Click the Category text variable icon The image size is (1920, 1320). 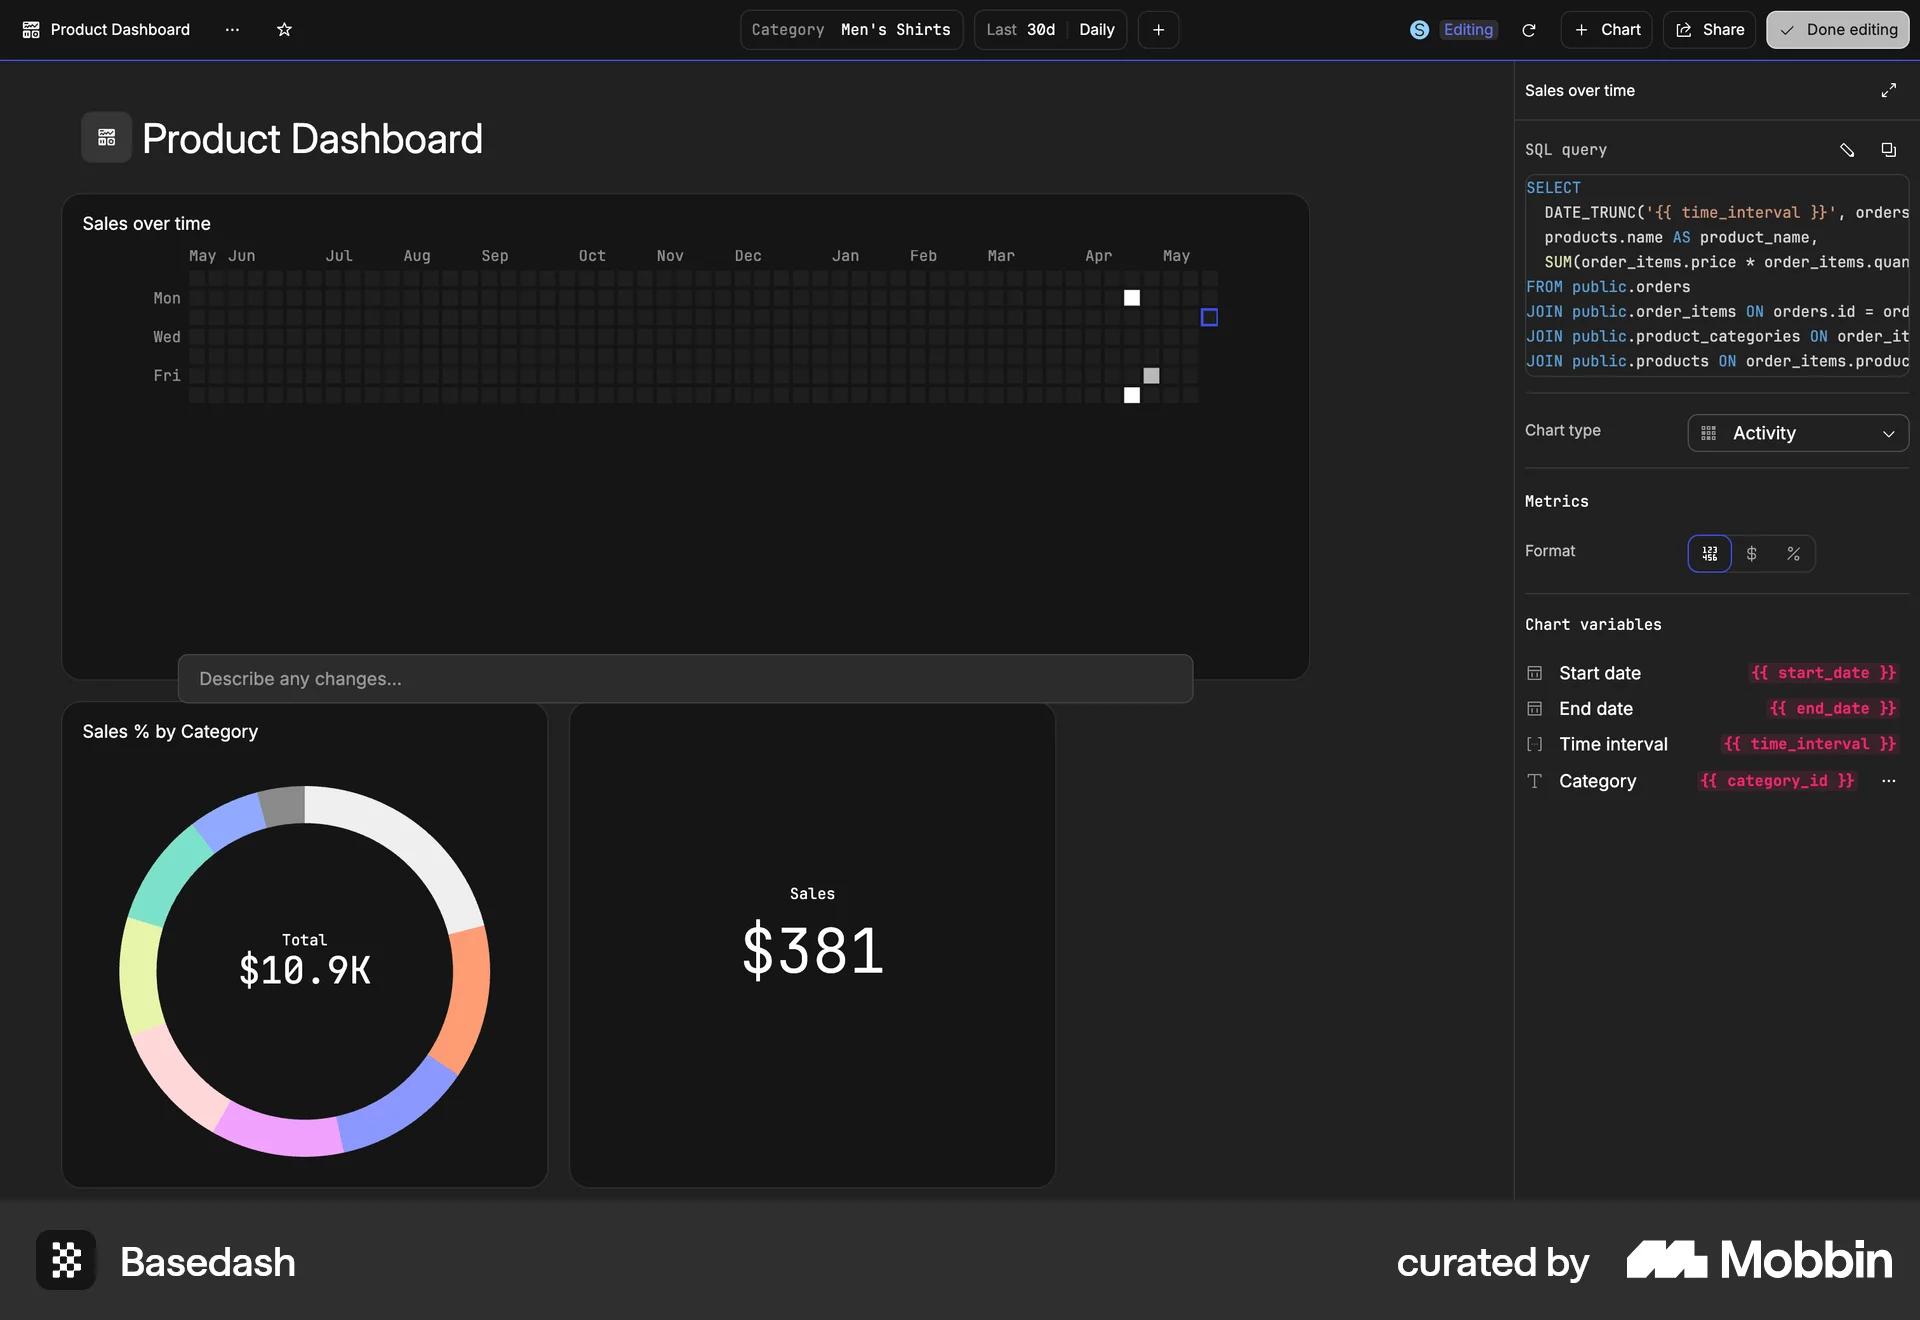(x=1535, y=781)
